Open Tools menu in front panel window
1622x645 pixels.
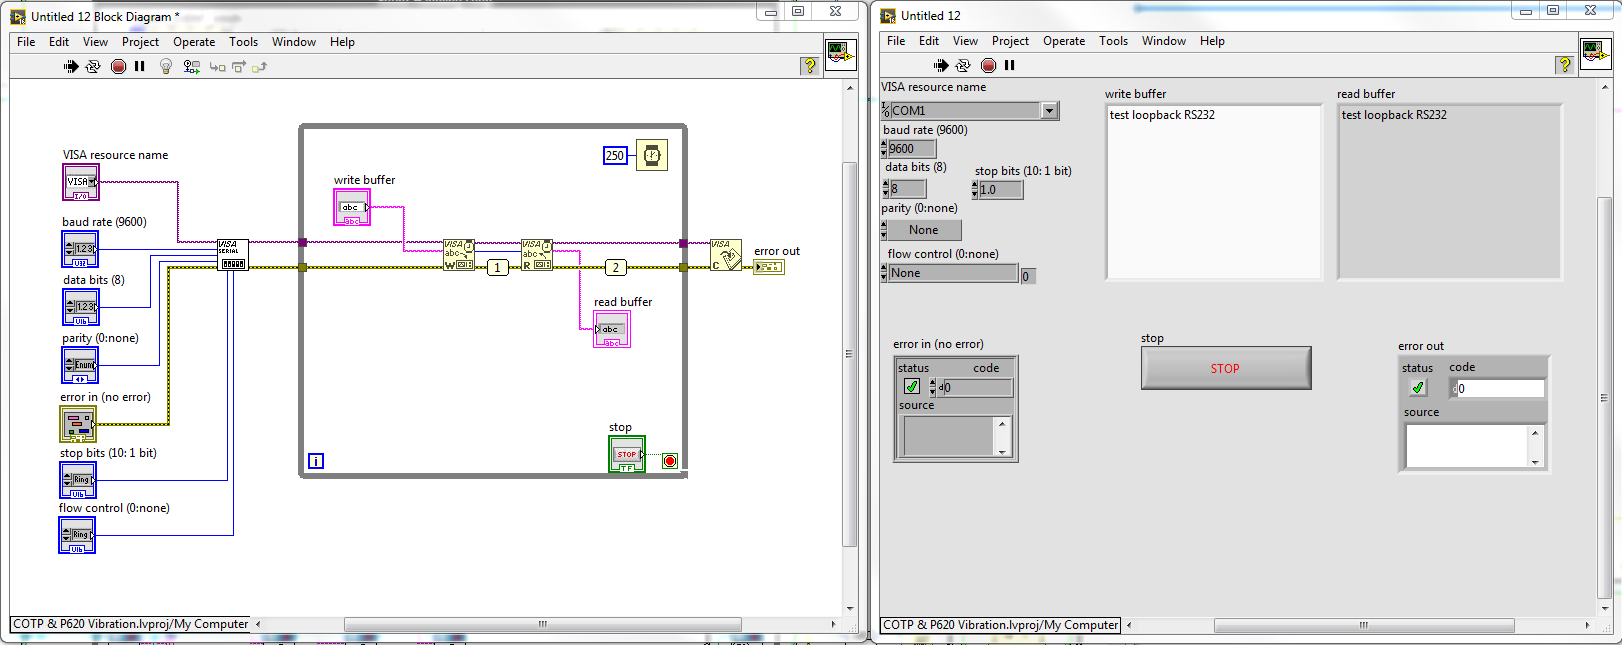[x=1112, y=41]
